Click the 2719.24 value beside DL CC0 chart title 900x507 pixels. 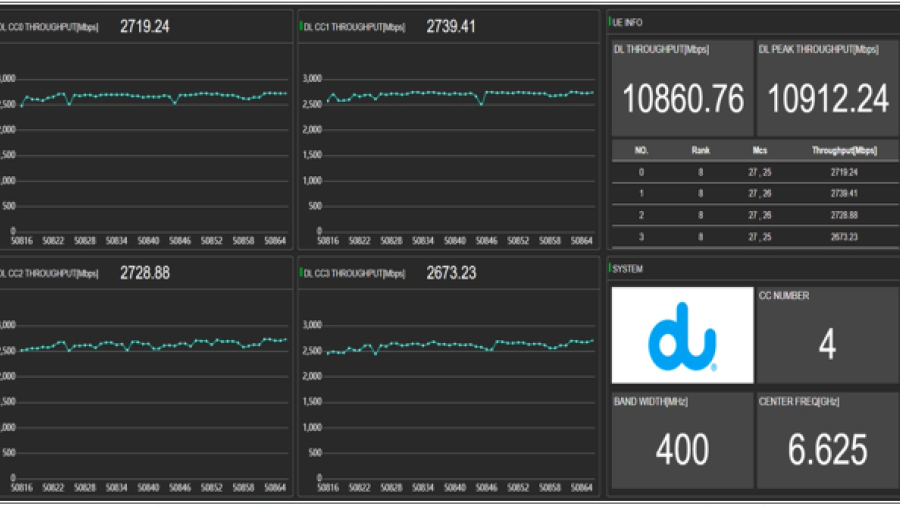pos(144,27)
